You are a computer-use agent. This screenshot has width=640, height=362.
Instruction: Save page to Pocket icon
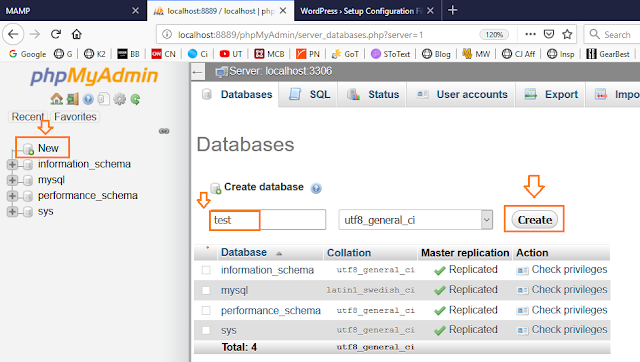[549, 34]
